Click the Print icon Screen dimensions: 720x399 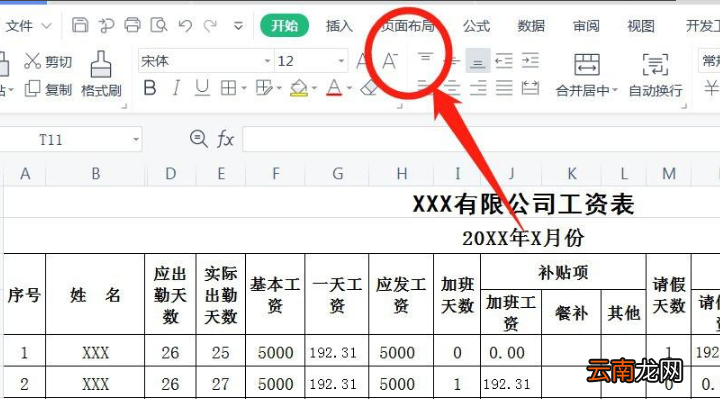click(132, 25)
